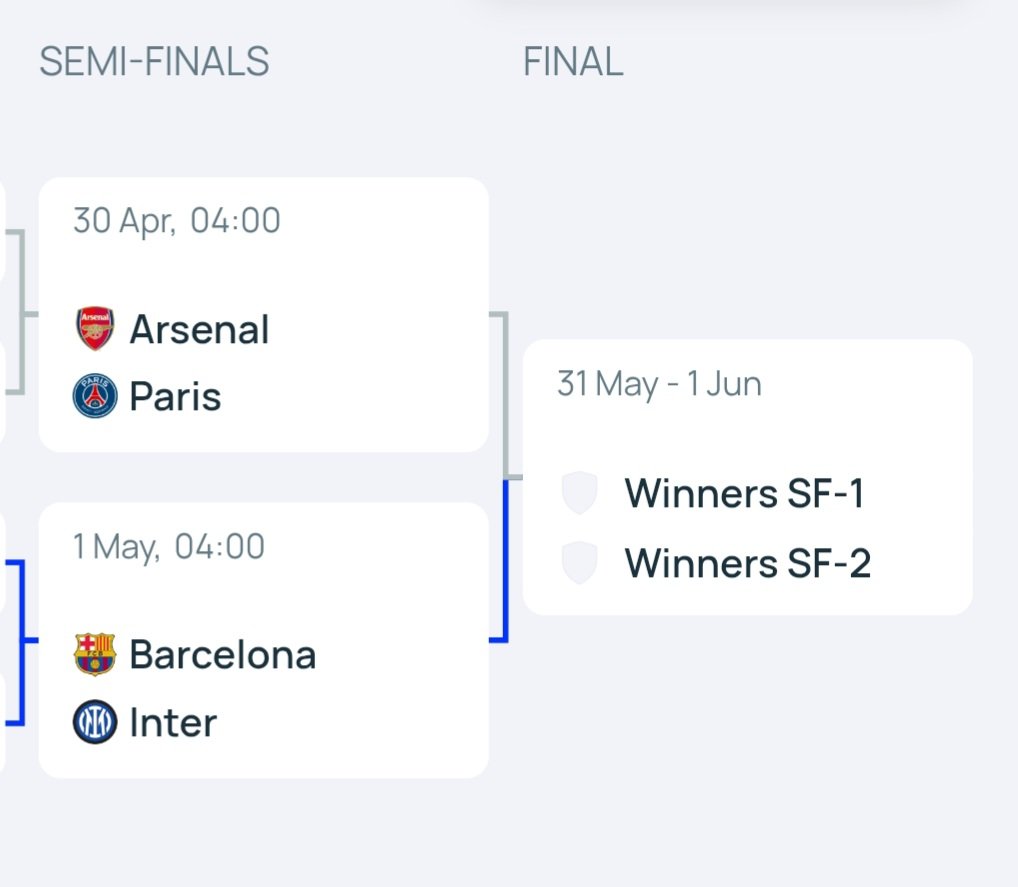1018x887 pixels.
Task: Click the Paris Saint-Germain crest
Action: 95,395
